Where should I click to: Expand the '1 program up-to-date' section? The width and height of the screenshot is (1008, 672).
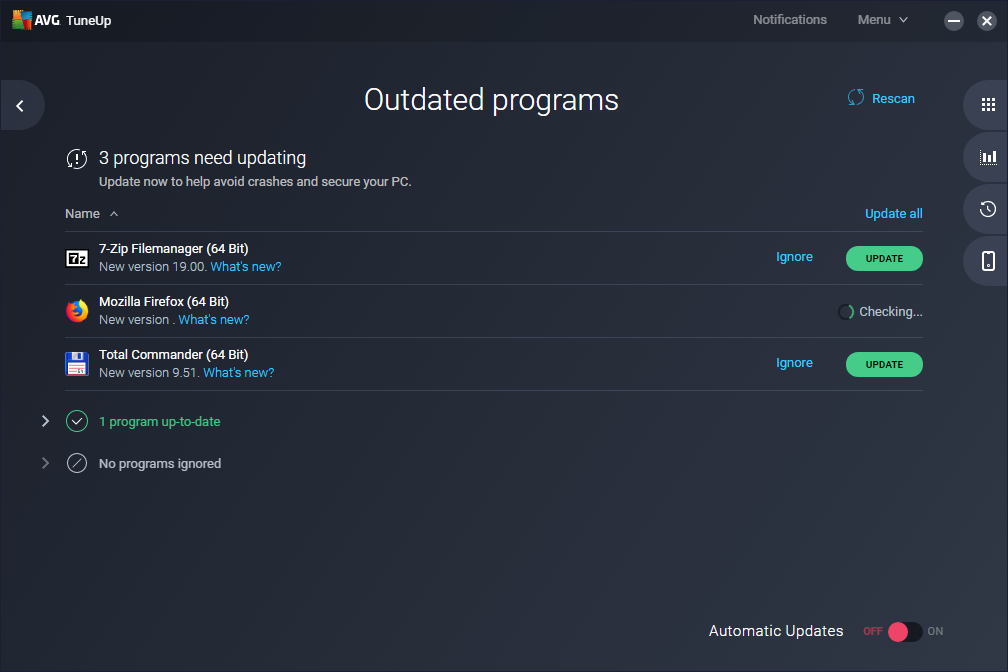(x=45, y=421)
